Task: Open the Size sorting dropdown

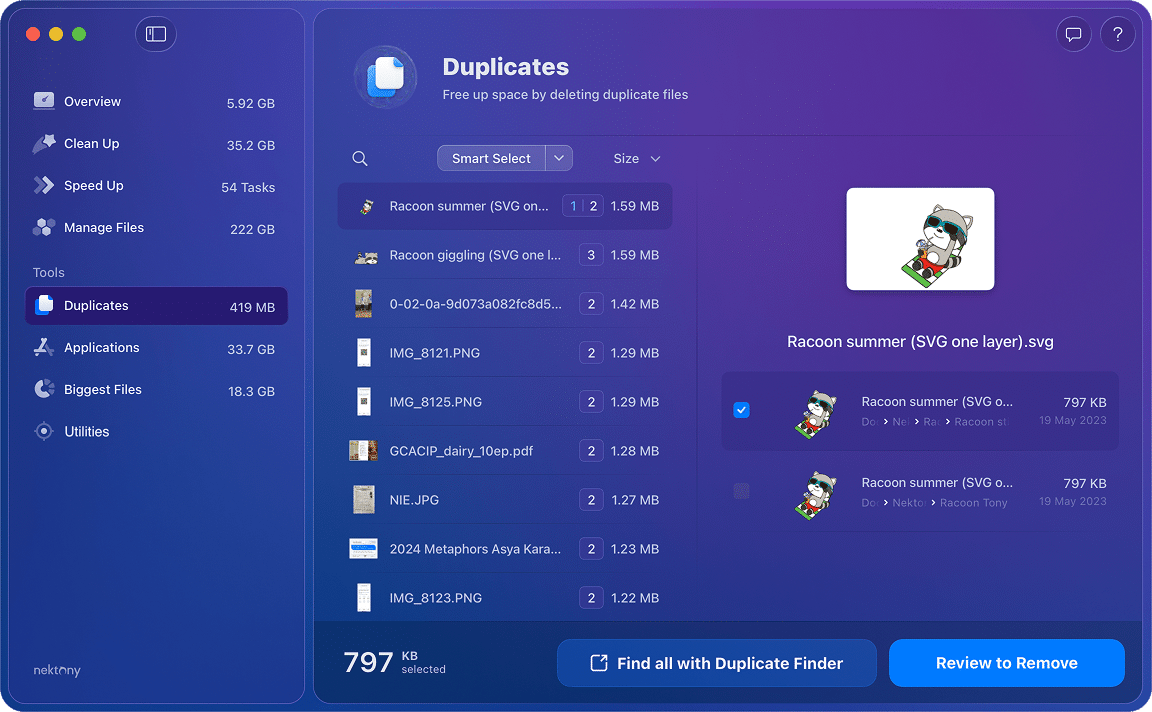Action: tap(656, 158)
